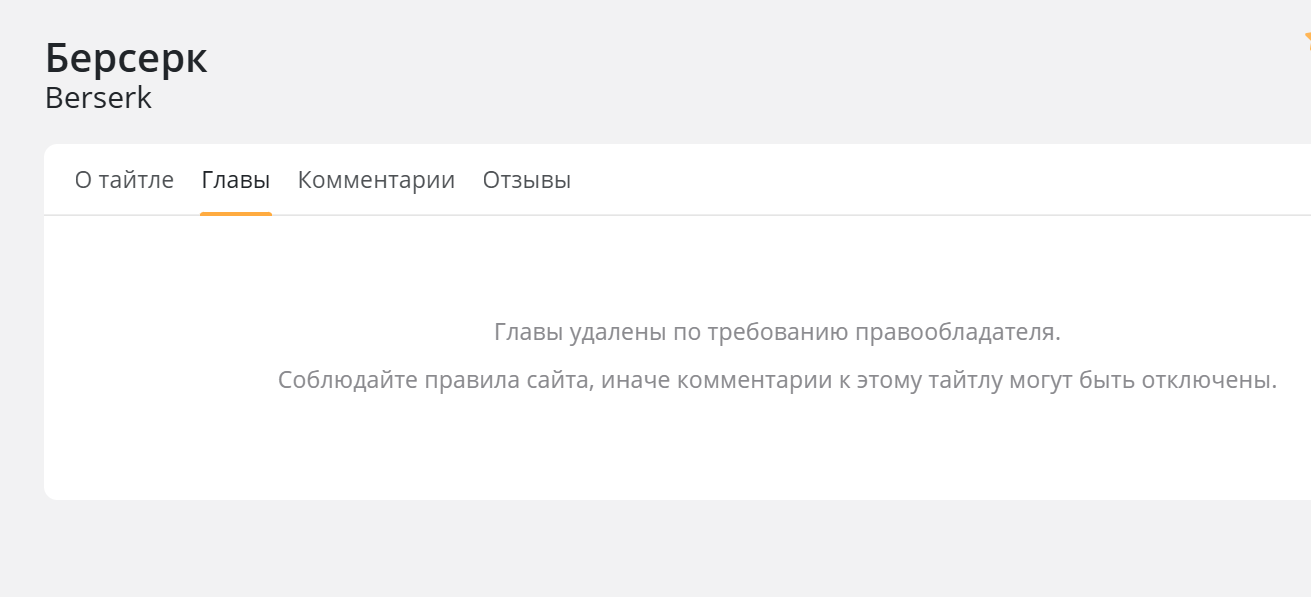
Task: Click the site rules warning message
Action: coord(777,381)
